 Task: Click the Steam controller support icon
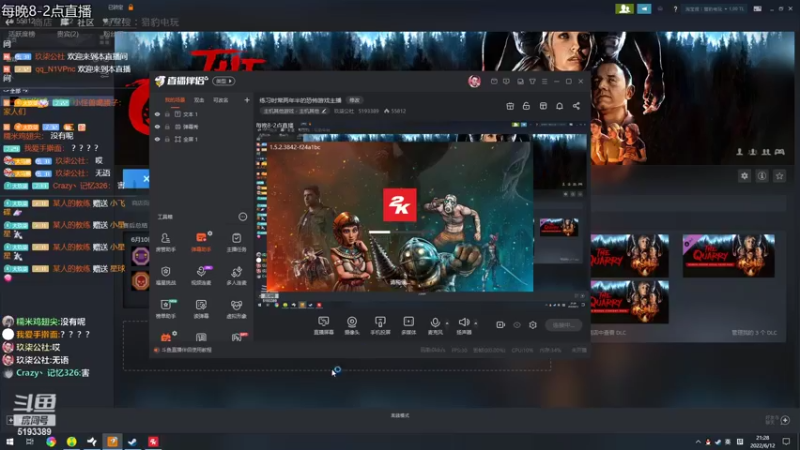779,152
